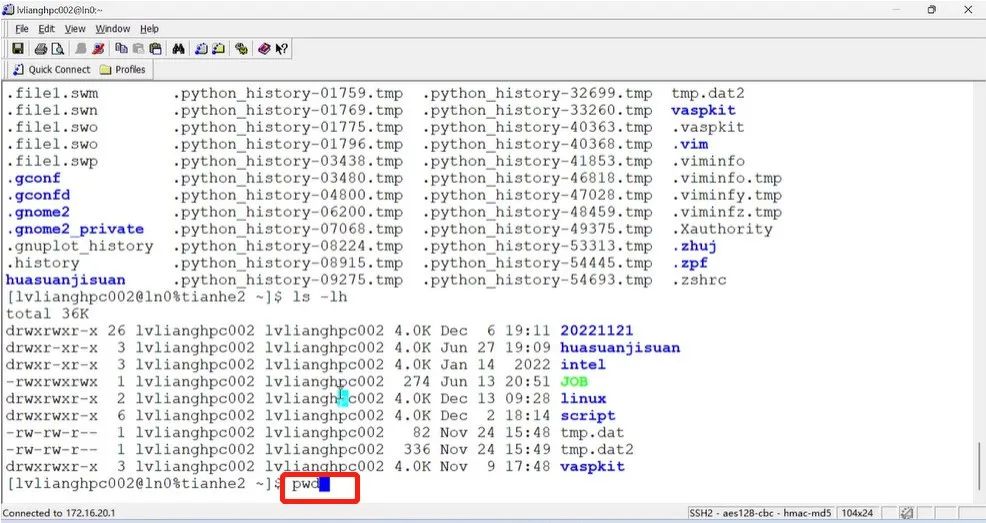Click the 'SSH2 - aes128-cbc - hmac-md5' status entry
This screenshot has height=523, width=986.
coord(760,513)
